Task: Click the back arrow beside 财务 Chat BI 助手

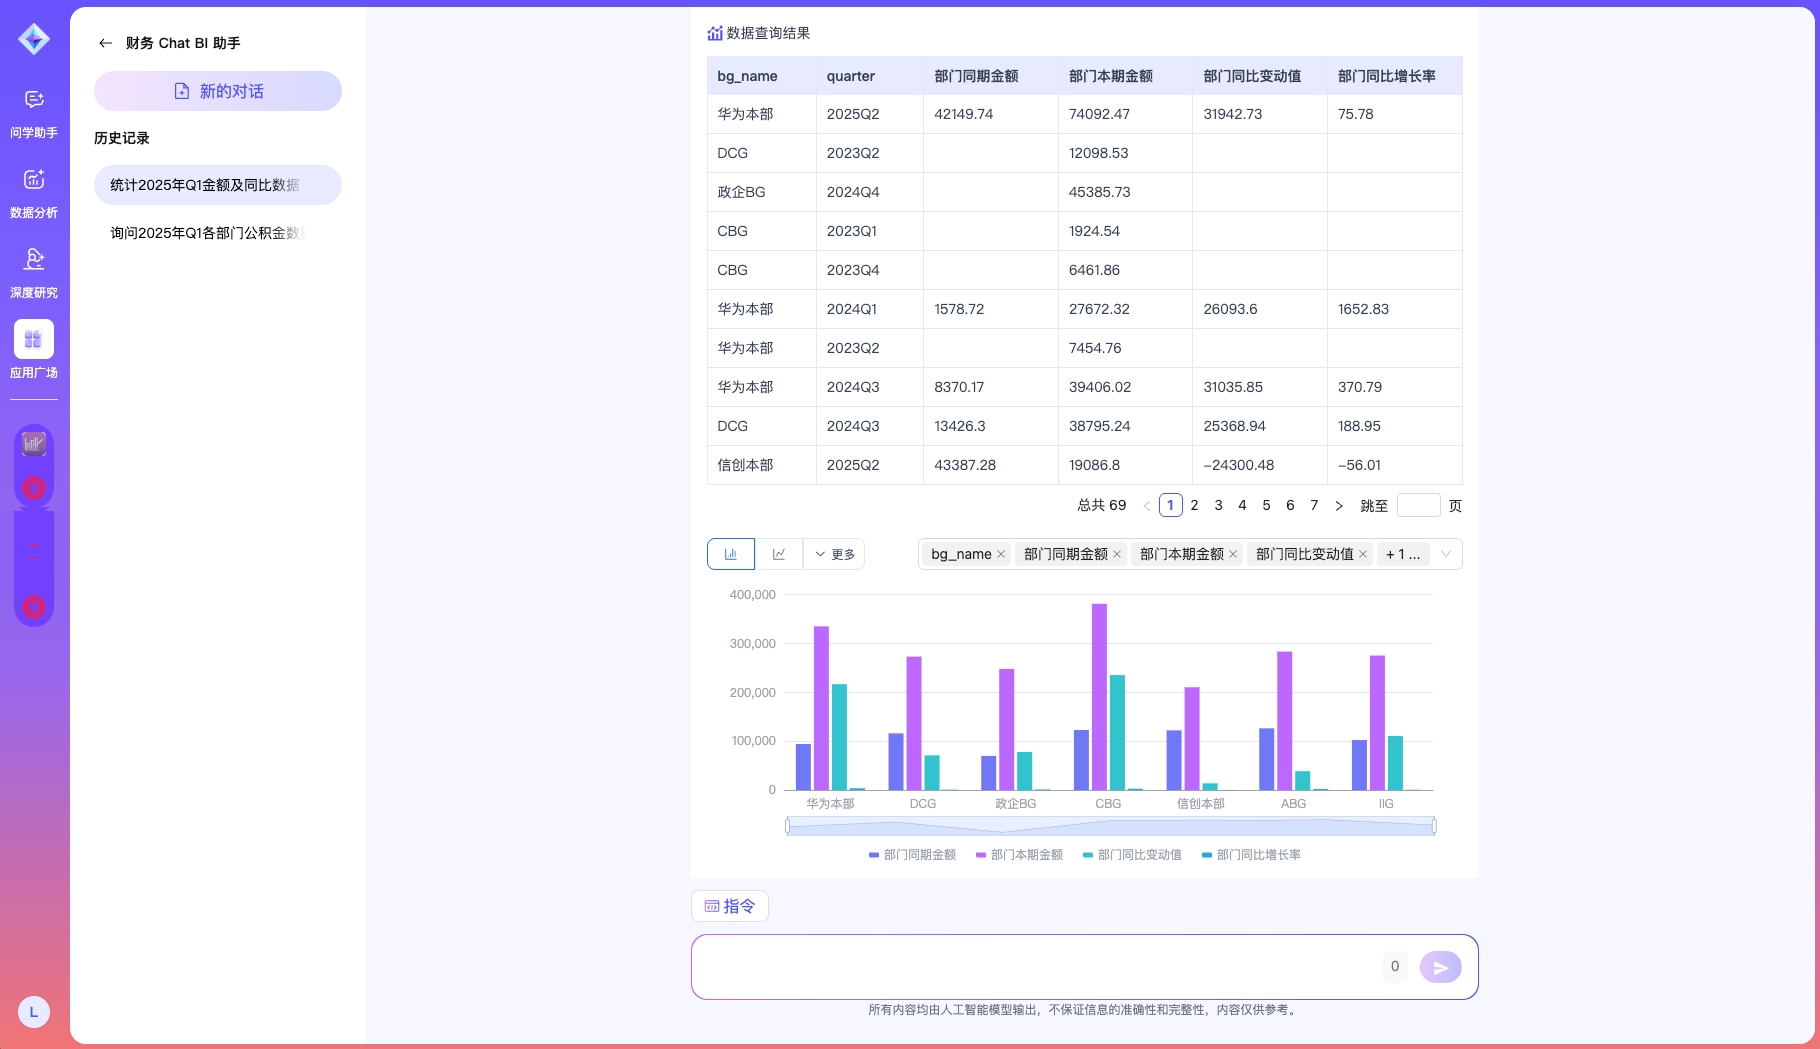Action: (x=105, y=43)
